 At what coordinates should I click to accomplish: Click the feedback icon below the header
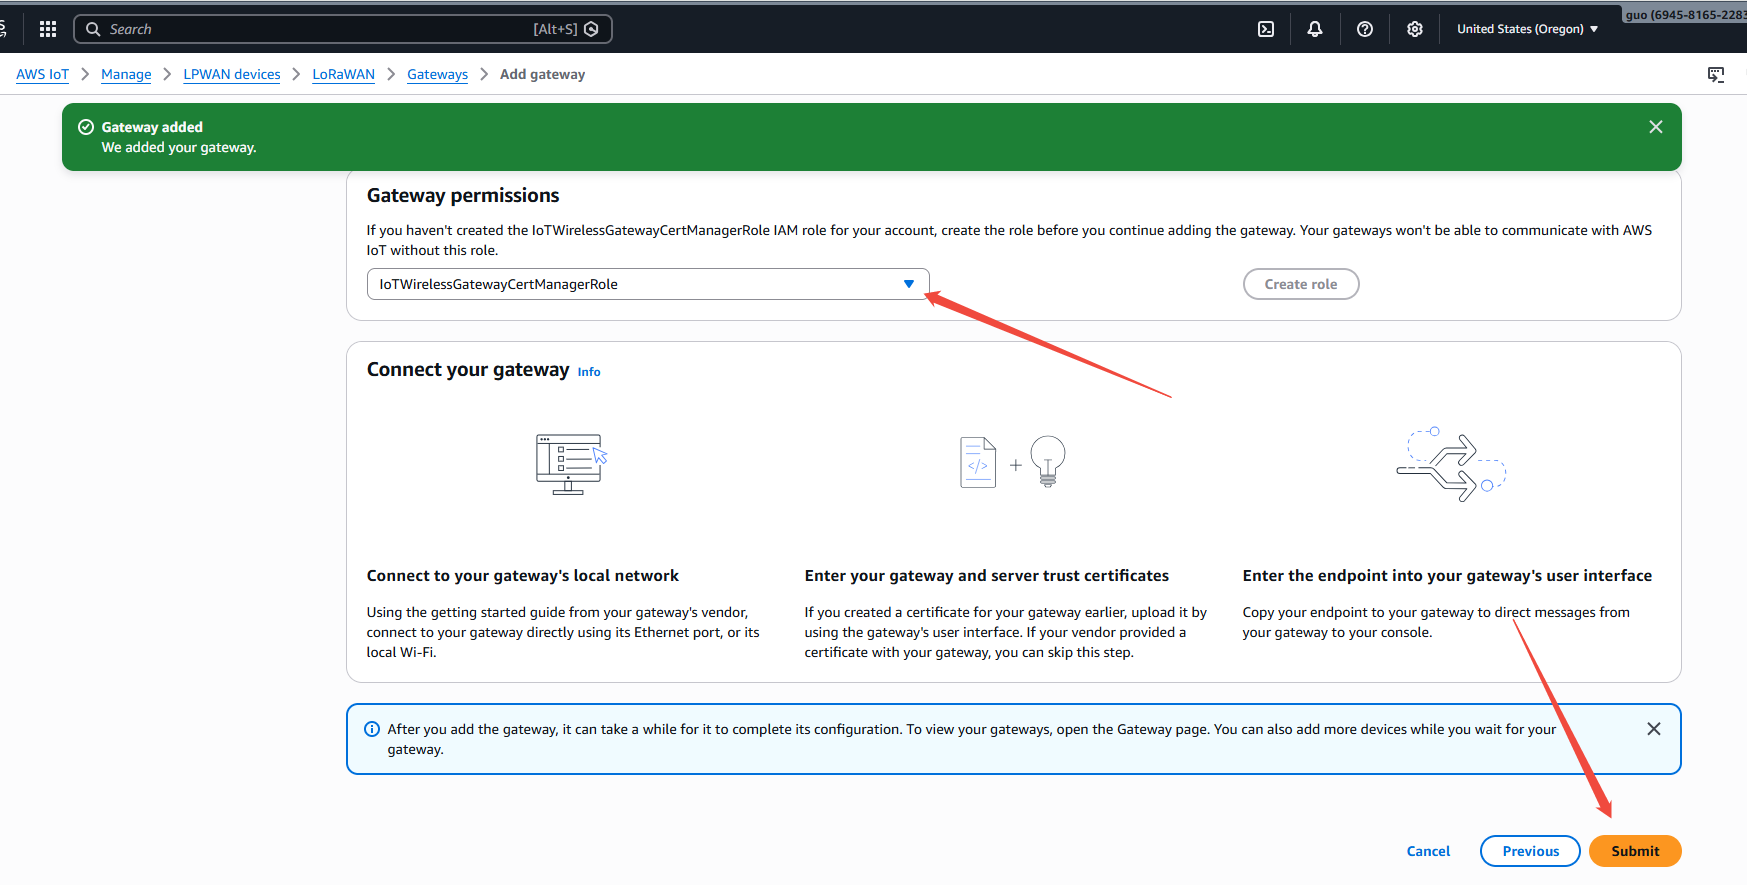[x=1716, y=75]
